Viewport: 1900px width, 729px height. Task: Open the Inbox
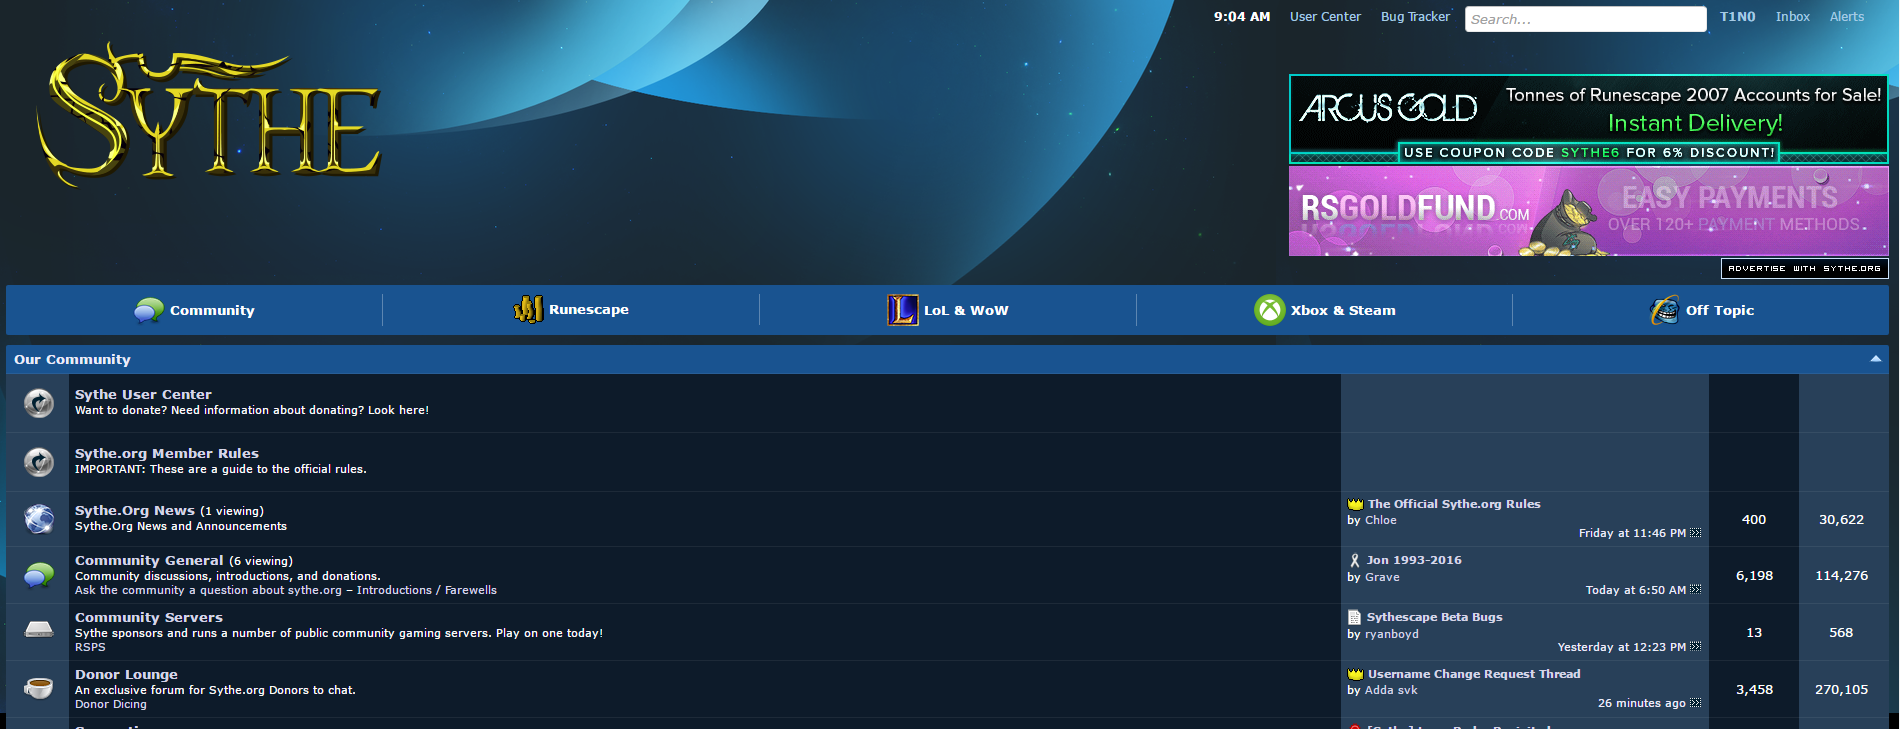pos(1792,17)
